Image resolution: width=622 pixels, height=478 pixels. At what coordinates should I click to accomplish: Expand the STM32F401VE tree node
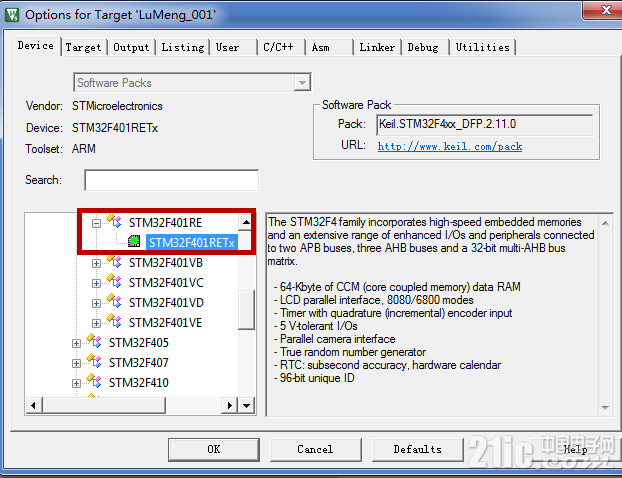tap(96, 323)
